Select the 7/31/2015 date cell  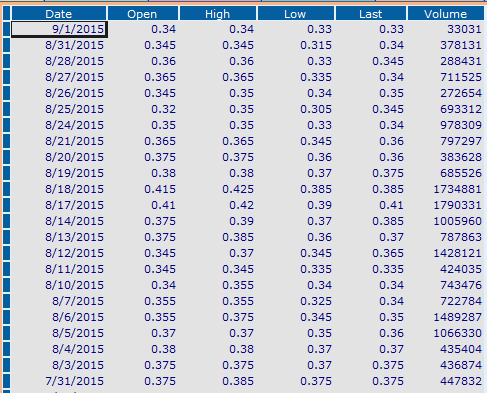pyautogui.click(x=59, y=381)
